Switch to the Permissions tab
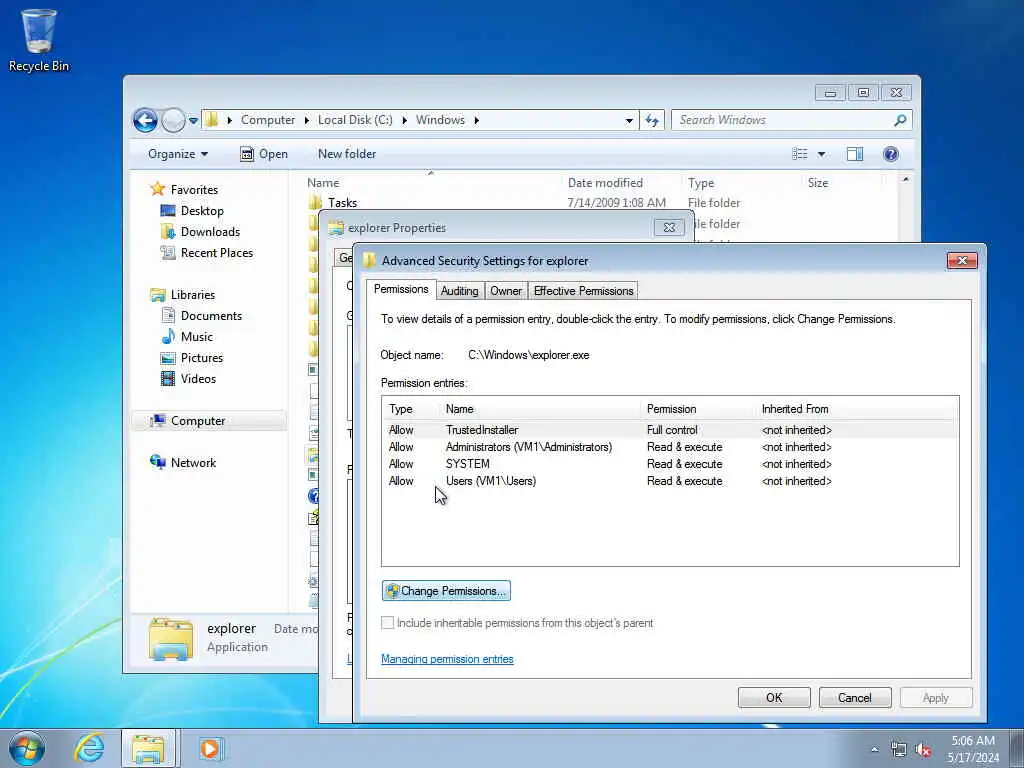The height and width of the screenshot is (768, 1024). 401,289
